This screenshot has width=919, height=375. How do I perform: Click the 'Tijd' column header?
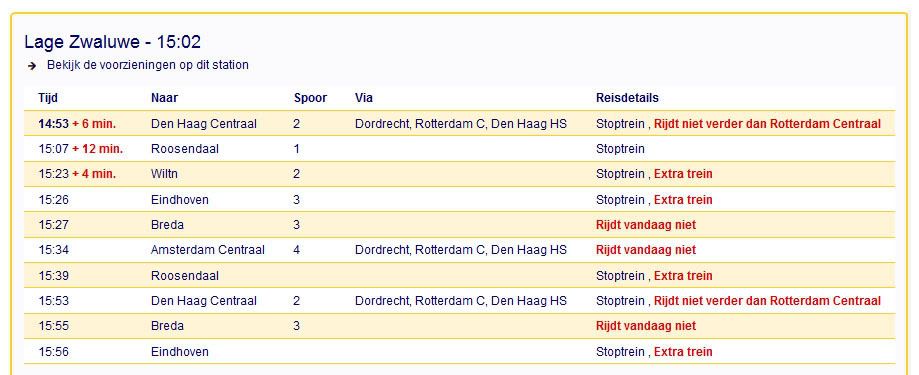tap(48, 98)
